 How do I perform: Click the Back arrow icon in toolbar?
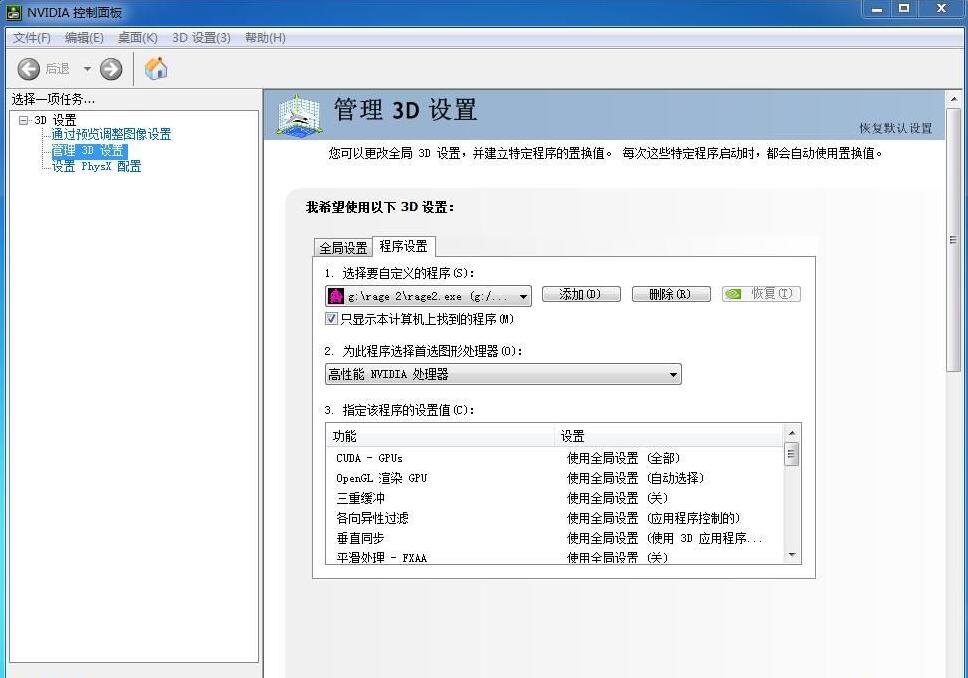click(28, 69)
